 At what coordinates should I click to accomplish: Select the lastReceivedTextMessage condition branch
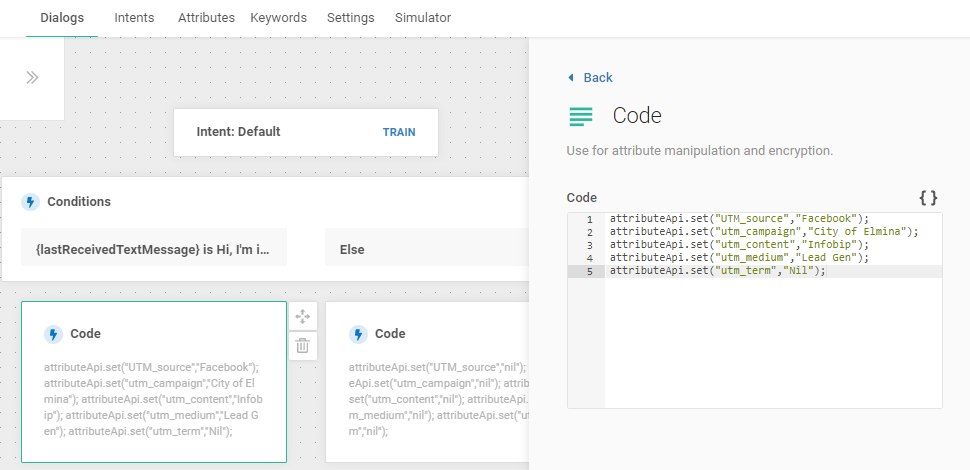point(154,247)
